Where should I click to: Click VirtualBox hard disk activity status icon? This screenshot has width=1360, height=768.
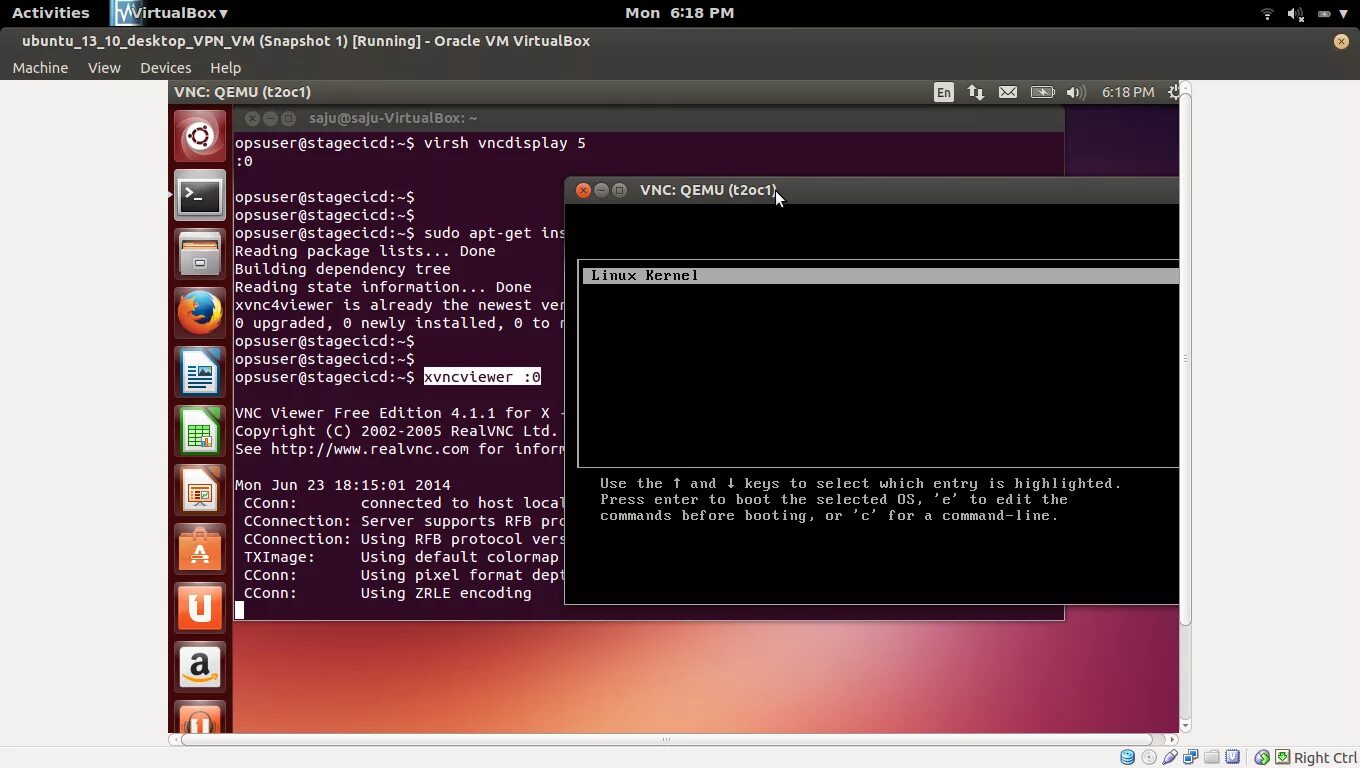[1127, 757]
